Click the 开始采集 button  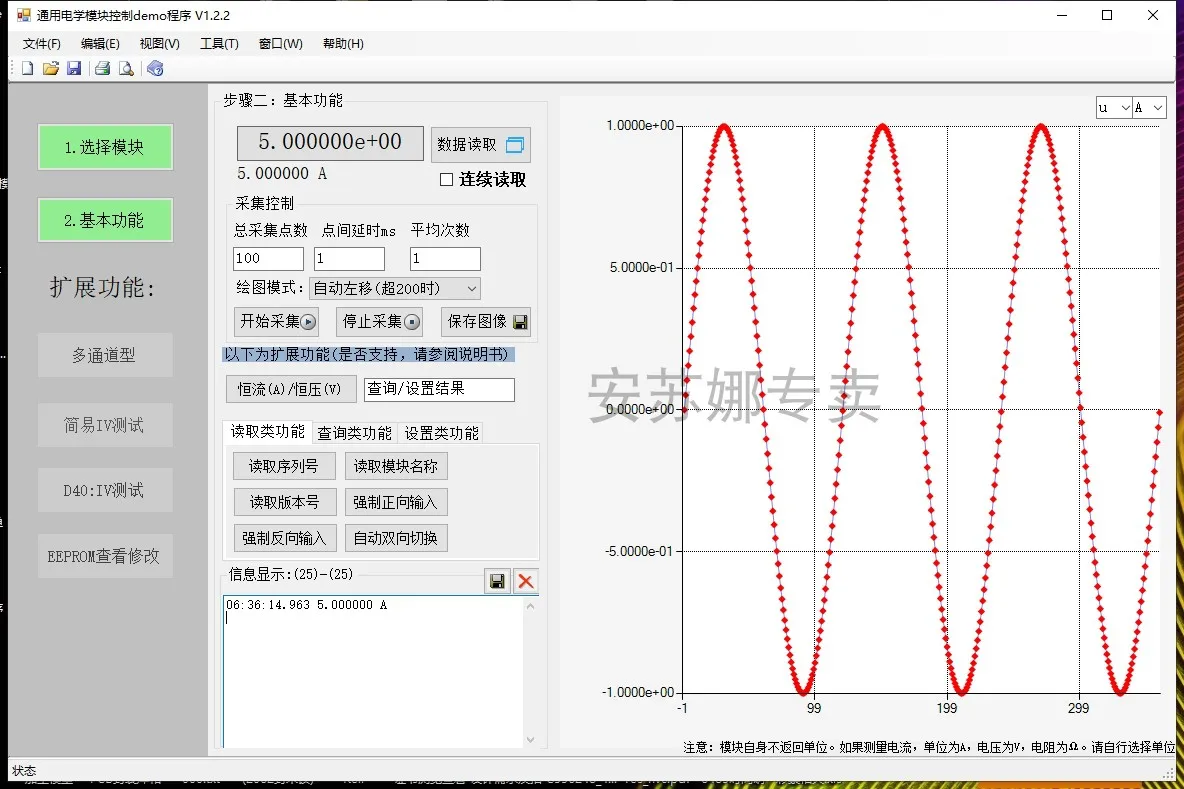pos(277,322)
